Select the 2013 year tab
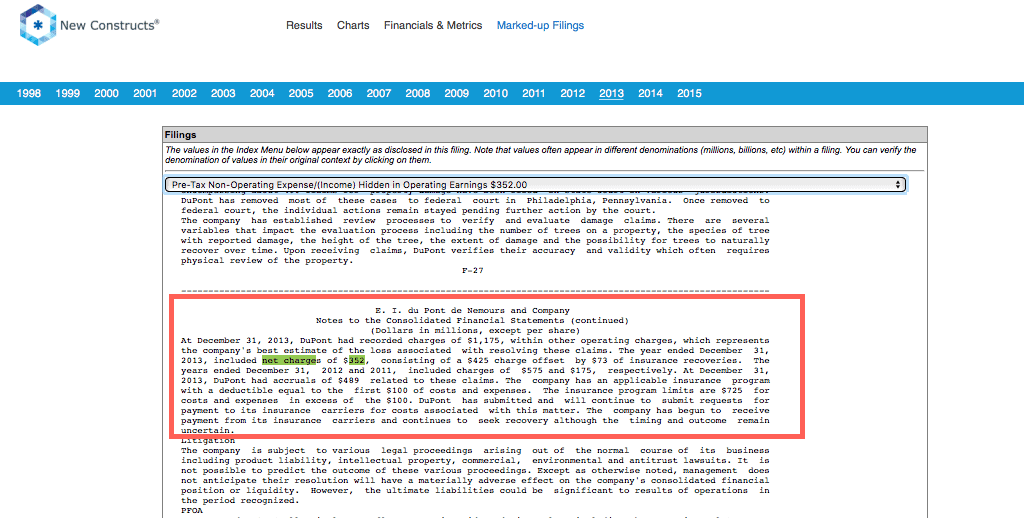 [611, 93]
